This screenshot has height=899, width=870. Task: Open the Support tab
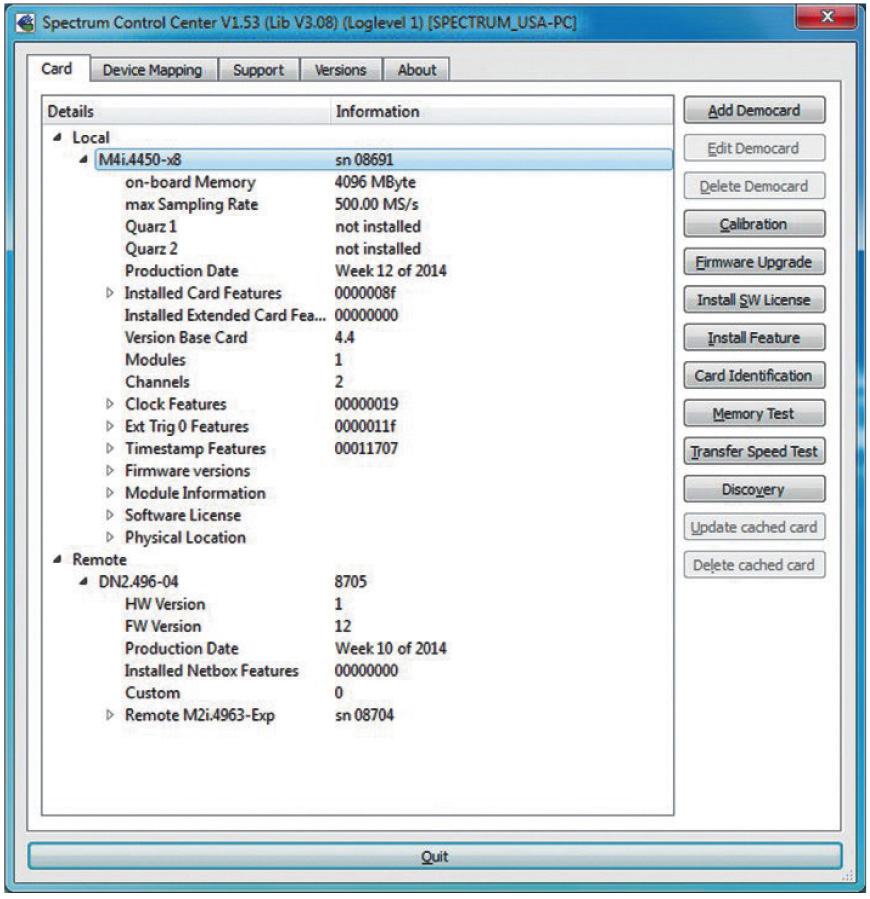tap(259, 70)
